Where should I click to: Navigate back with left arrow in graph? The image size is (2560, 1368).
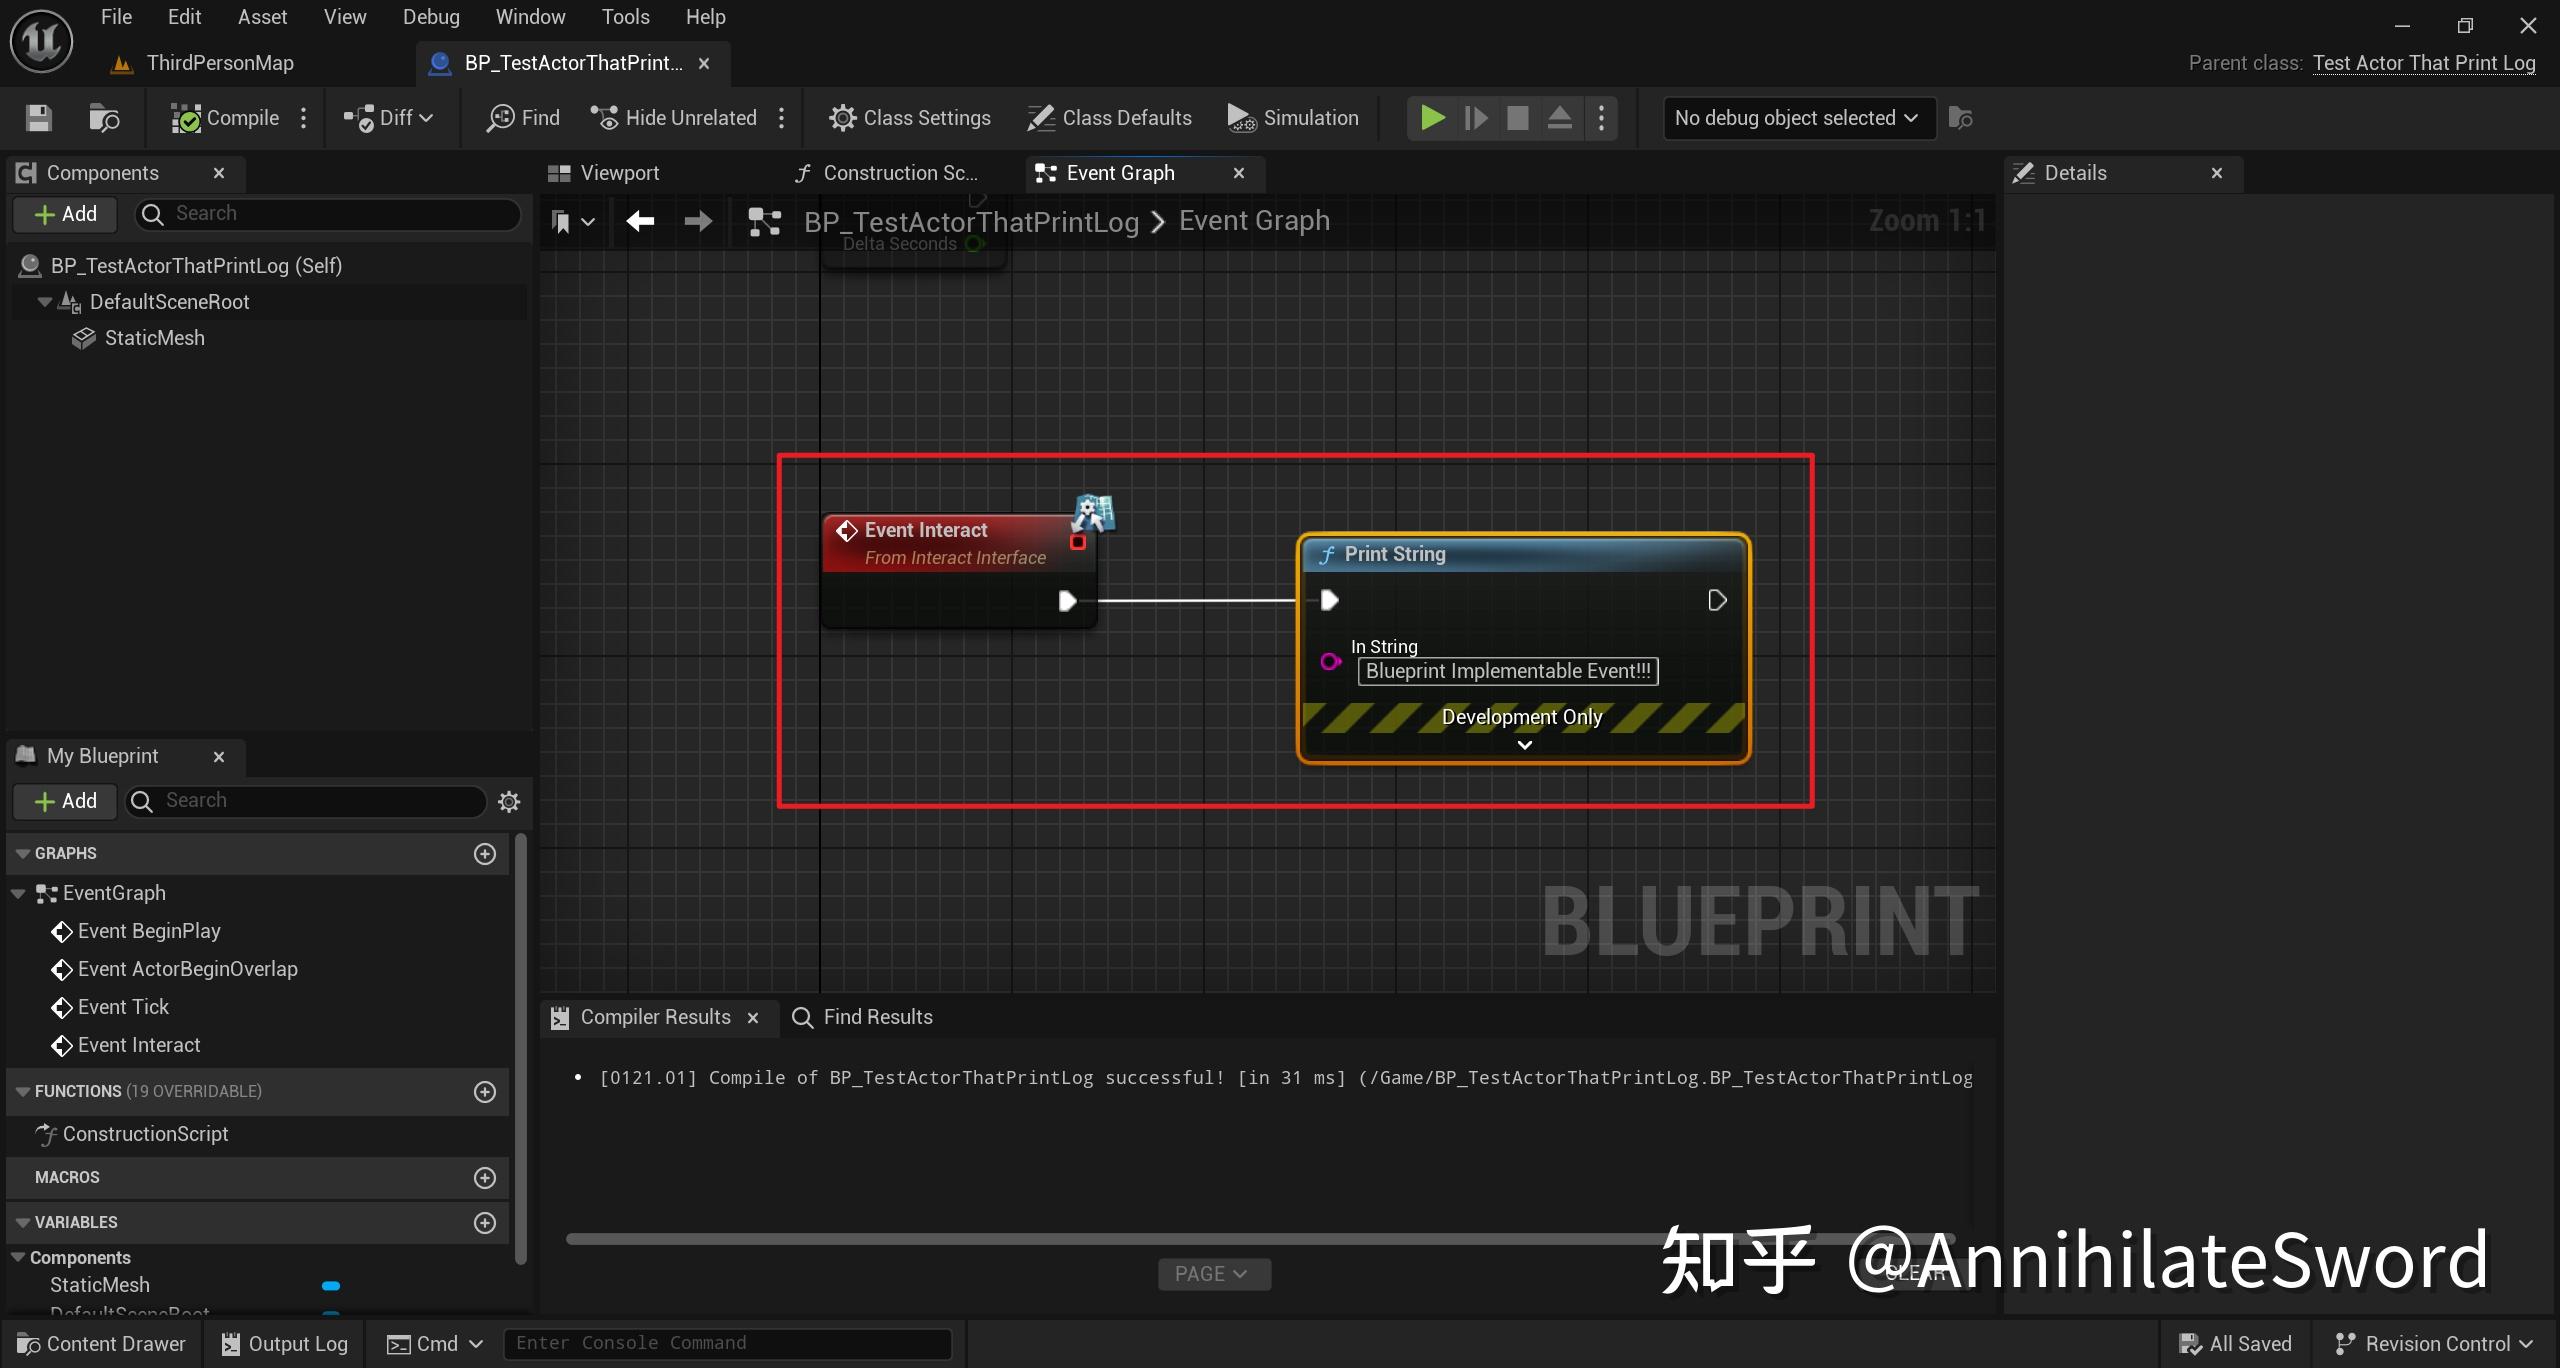click(x=640, y=221)
